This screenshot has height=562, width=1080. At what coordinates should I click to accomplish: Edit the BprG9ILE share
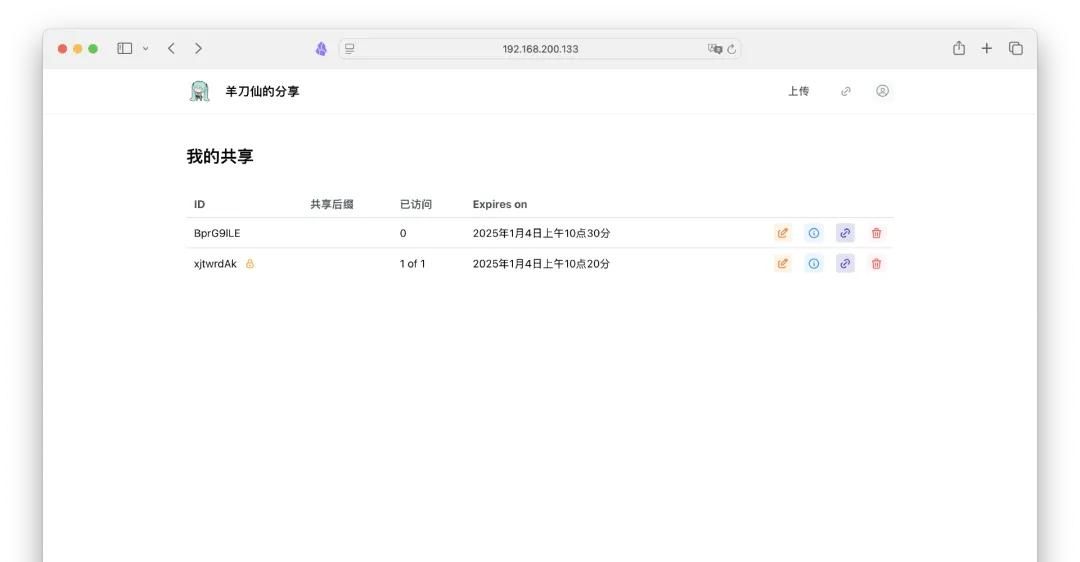coord(782,233)
